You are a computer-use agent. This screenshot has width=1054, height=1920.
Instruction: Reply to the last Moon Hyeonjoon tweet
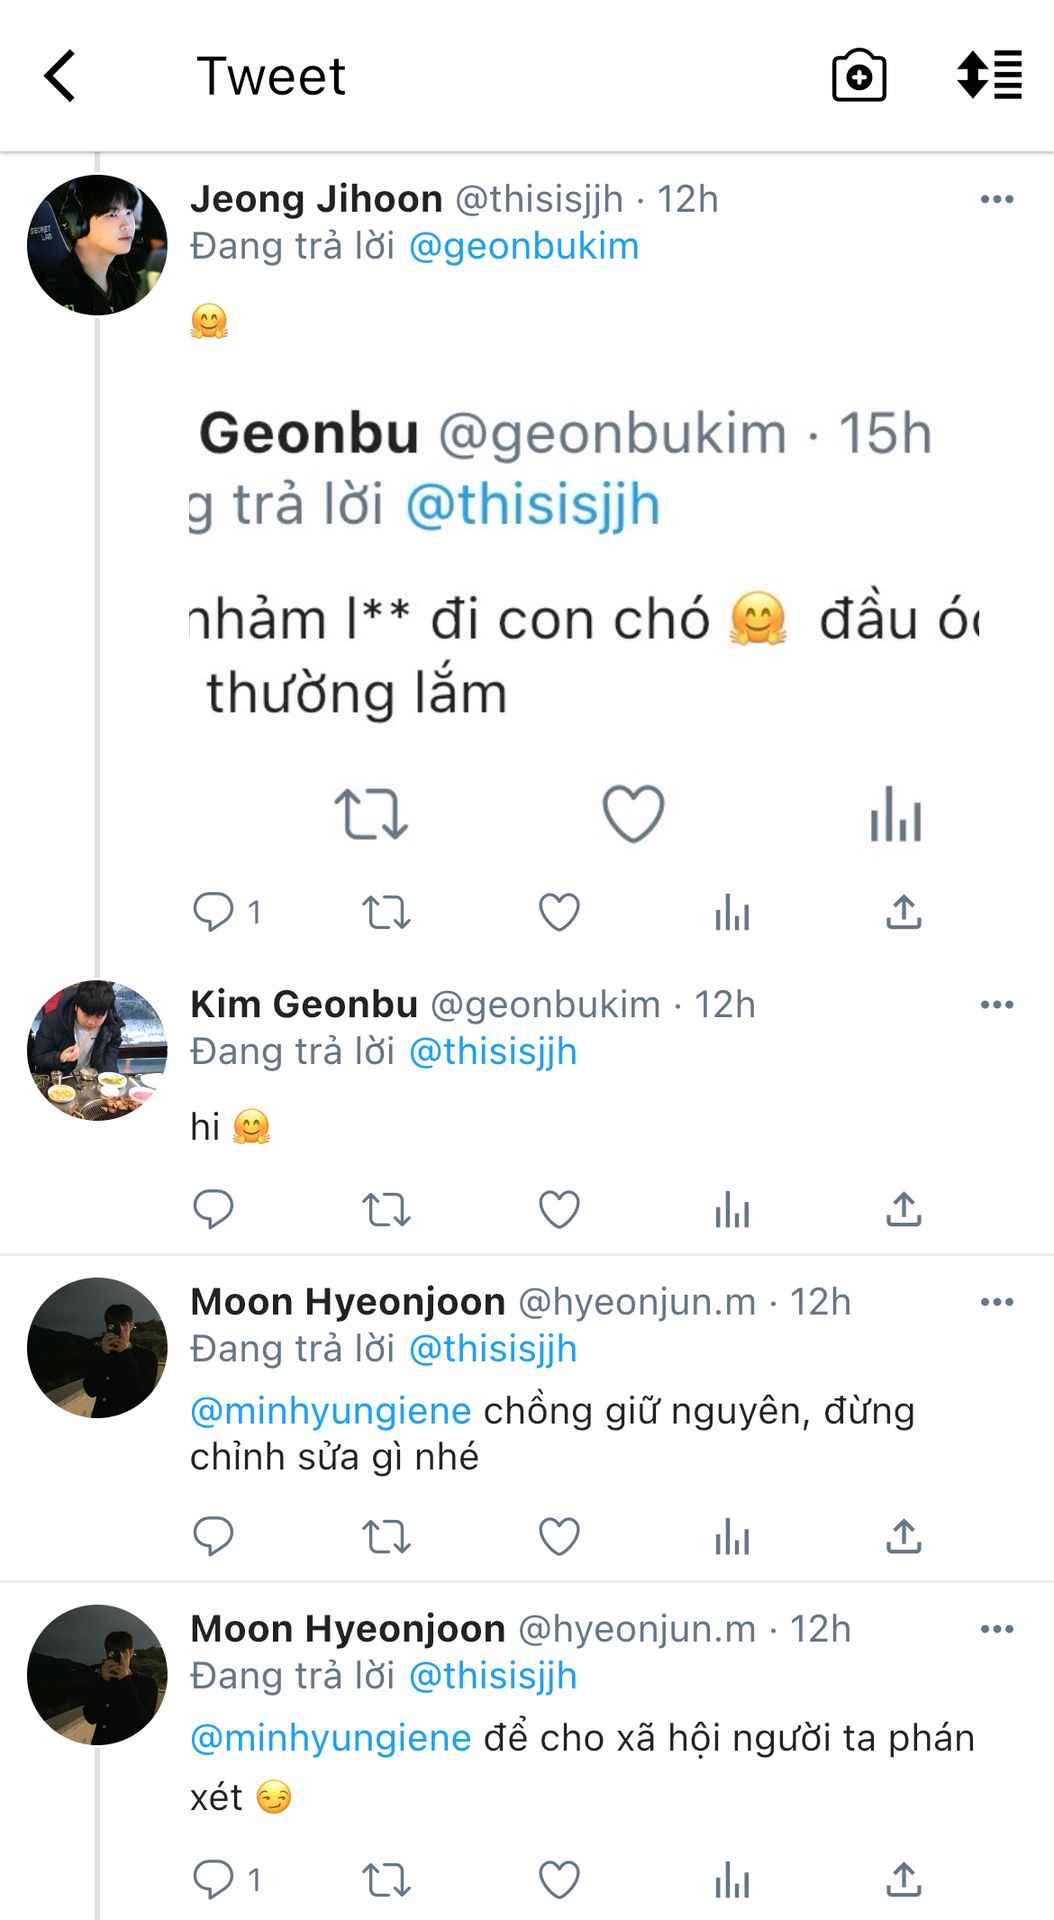[212, 1880]
